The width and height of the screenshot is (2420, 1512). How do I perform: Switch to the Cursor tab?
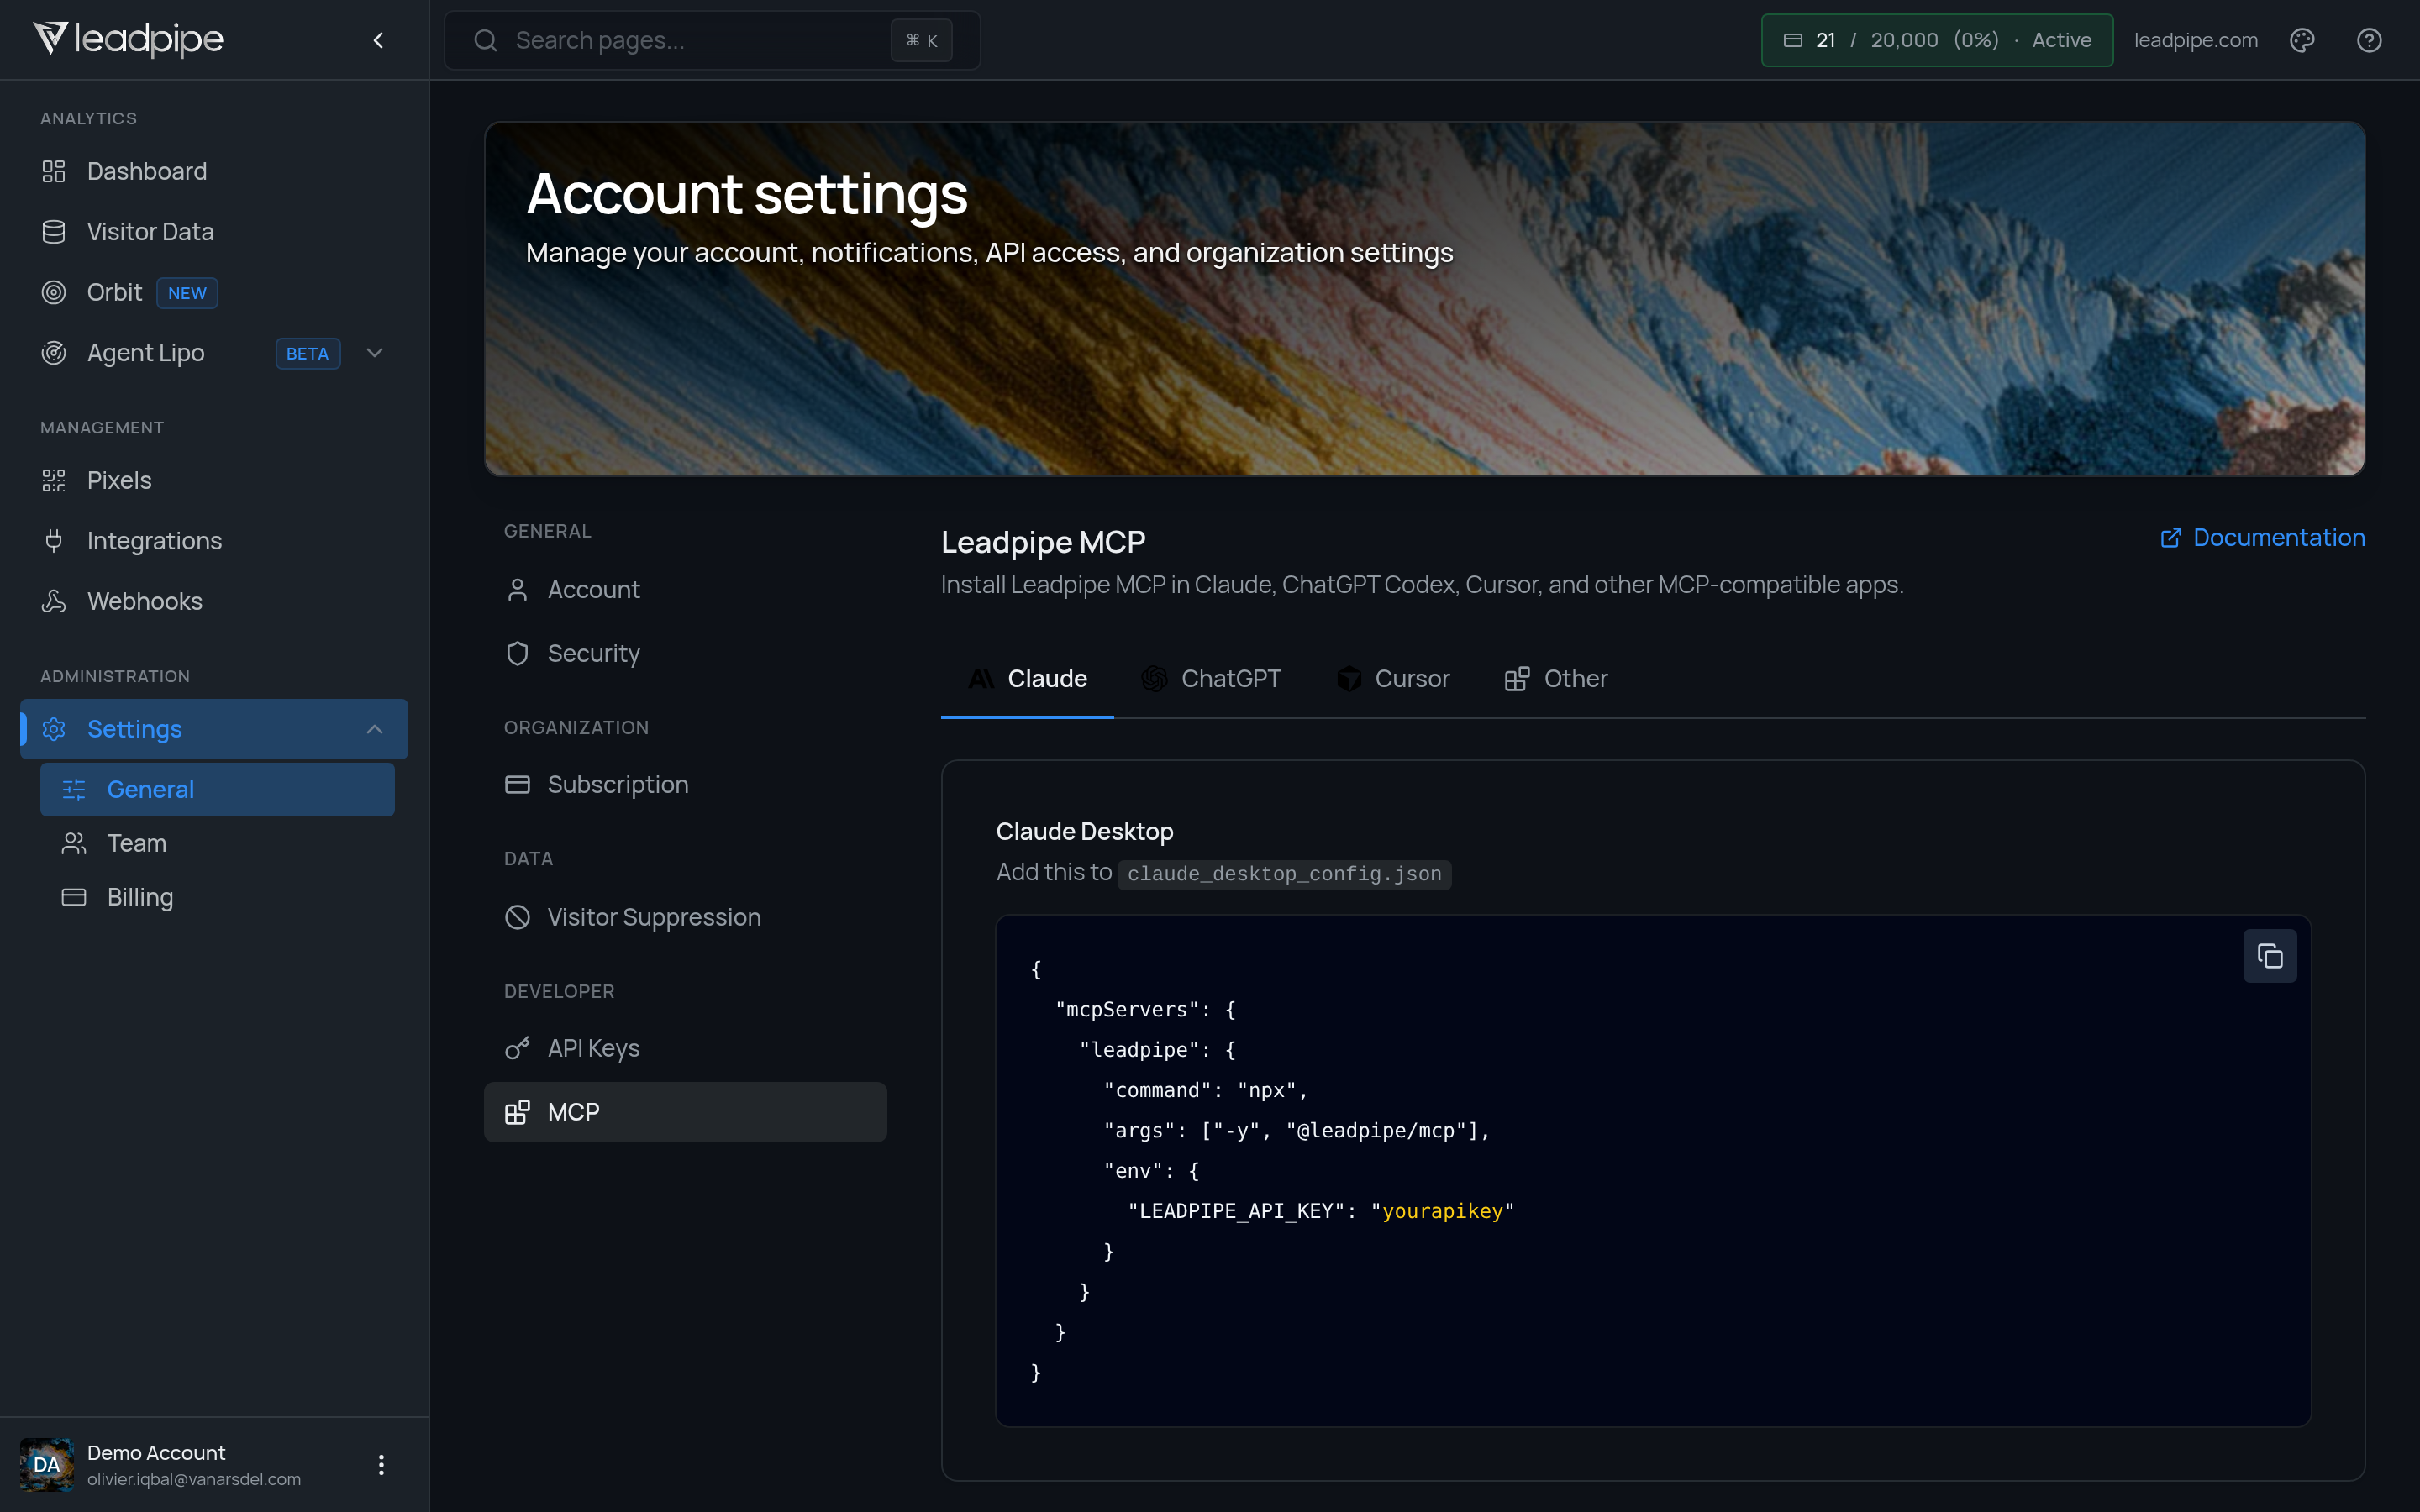[1393, 679]
